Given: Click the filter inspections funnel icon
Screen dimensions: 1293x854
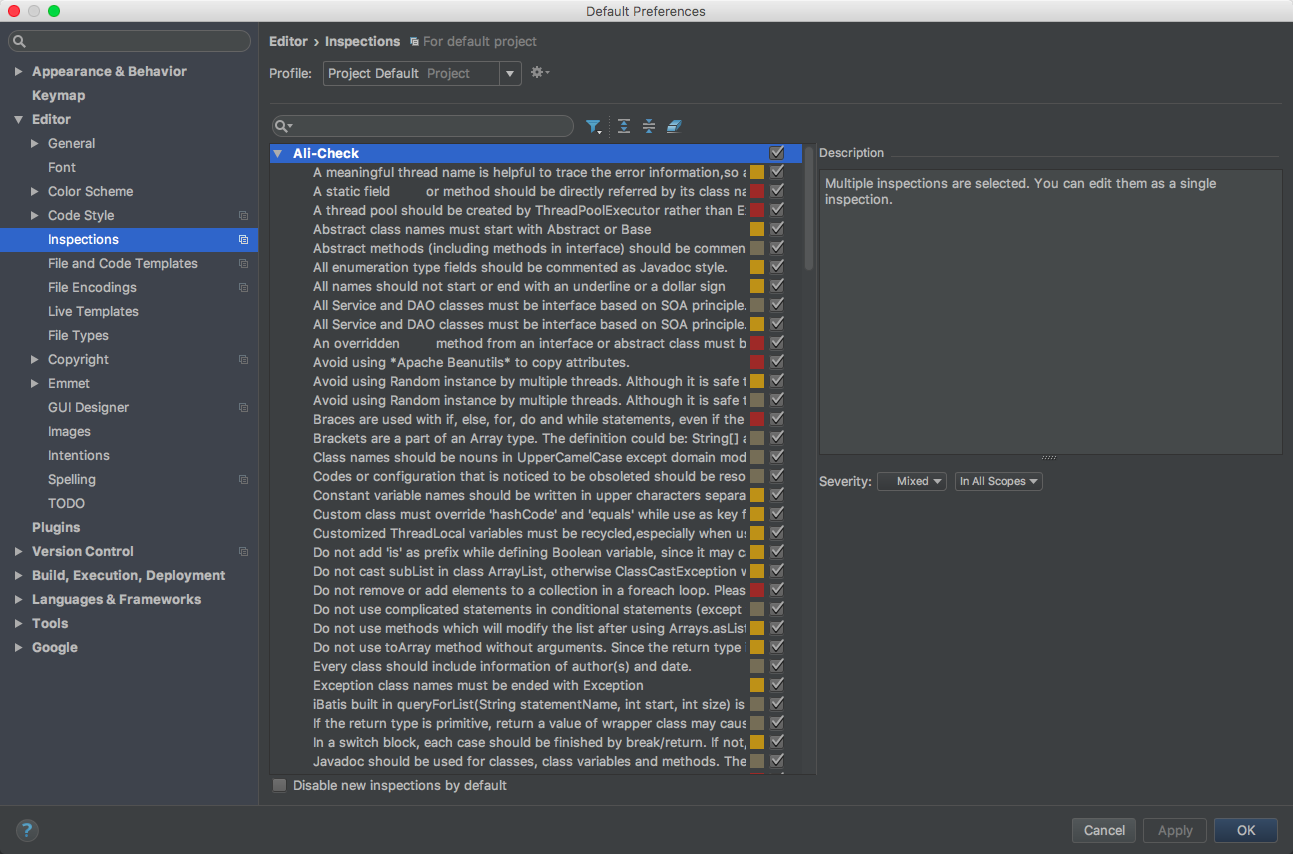Looking at the screenshot, I should pyautogui.click(x=593, y=126).
